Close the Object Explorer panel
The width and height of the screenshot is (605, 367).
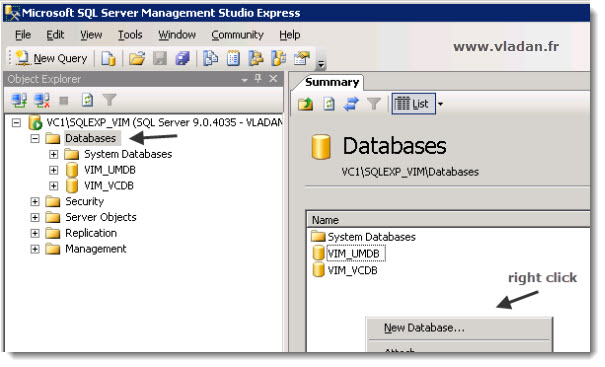(273, 79)
